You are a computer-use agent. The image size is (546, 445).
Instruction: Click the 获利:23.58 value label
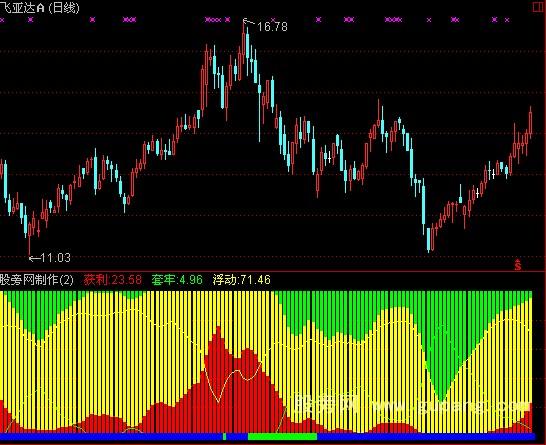pyautogui.click(x=113, y=280)
